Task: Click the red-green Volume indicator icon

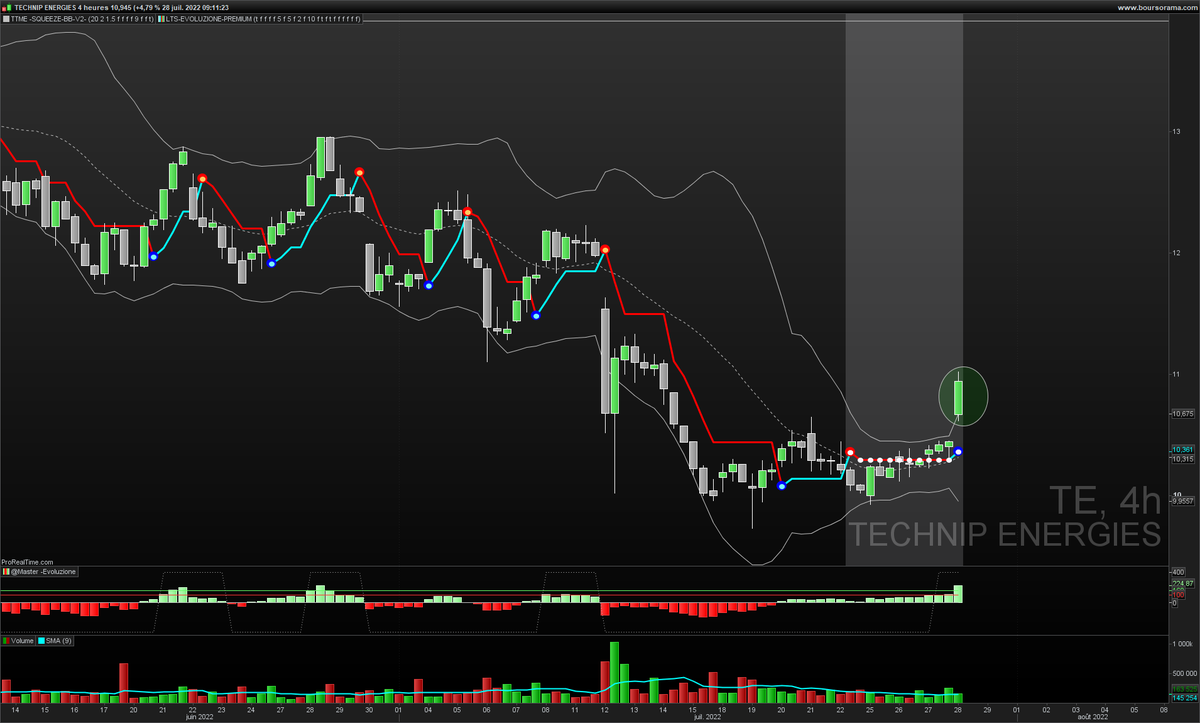Action: (x=5, y=640)
